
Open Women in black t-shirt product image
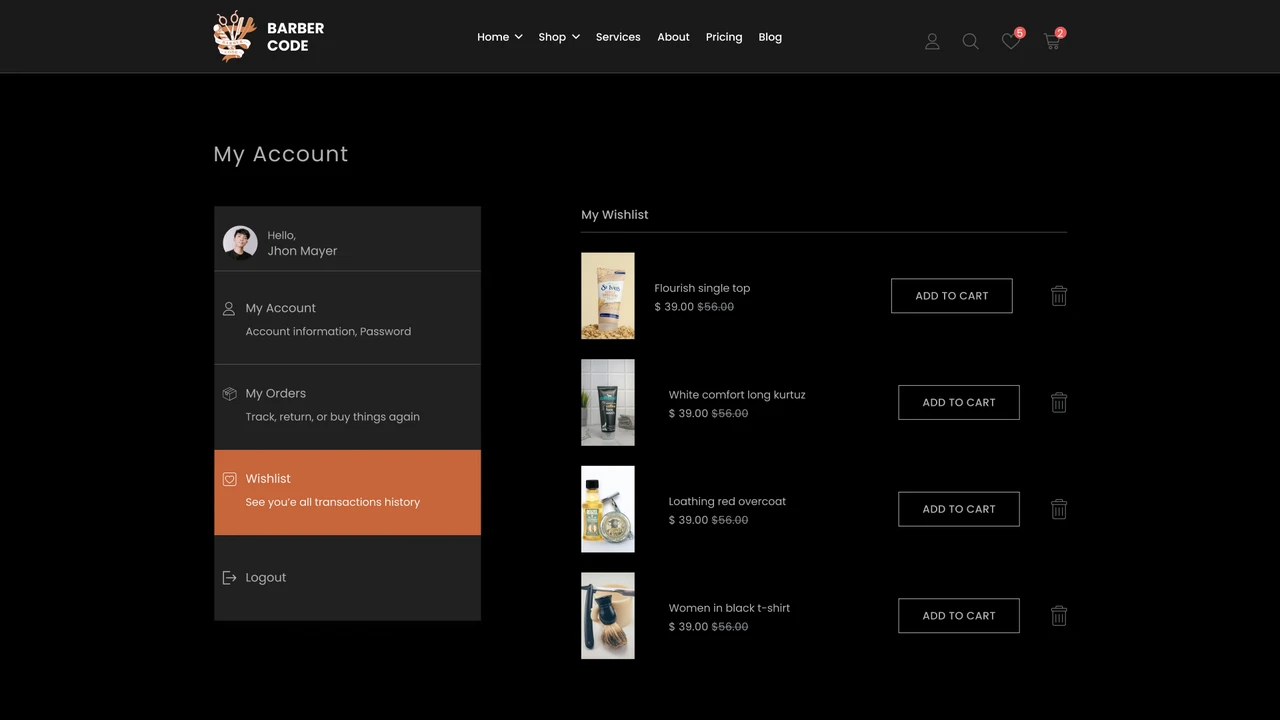pyautogui.click(x=608, y=616)
